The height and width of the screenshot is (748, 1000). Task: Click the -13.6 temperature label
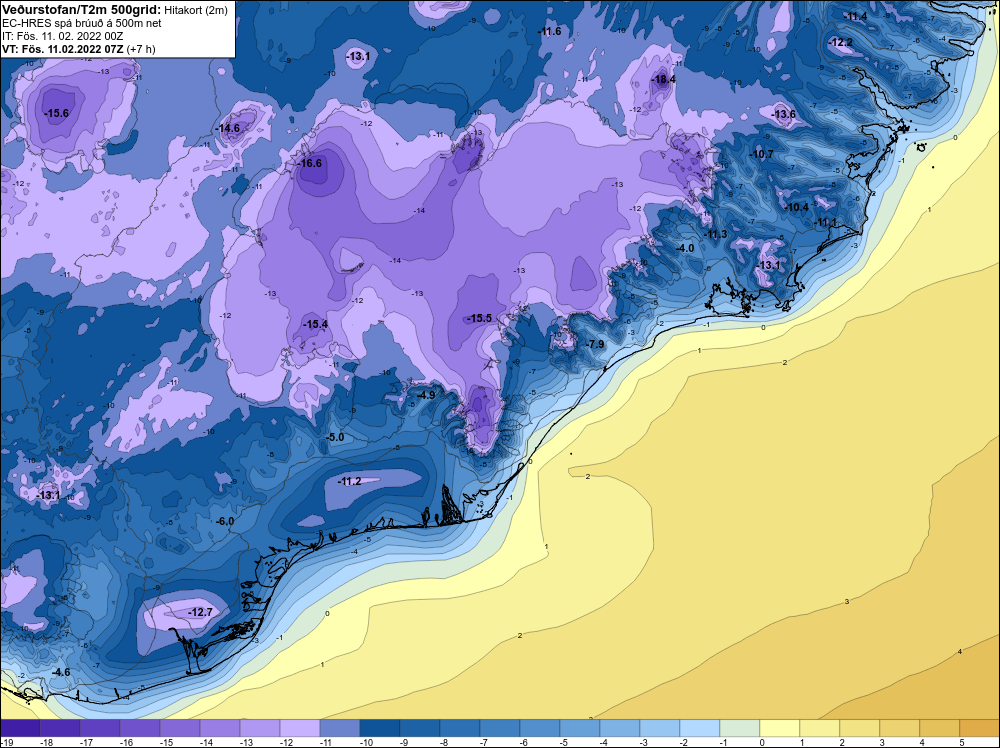tap(783, 115)
